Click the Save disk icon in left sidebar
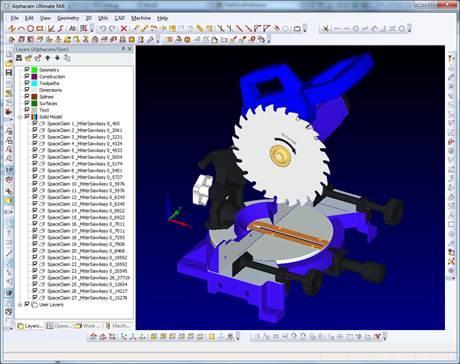Screen dimensions: 460x364 (x=9, y=72)
